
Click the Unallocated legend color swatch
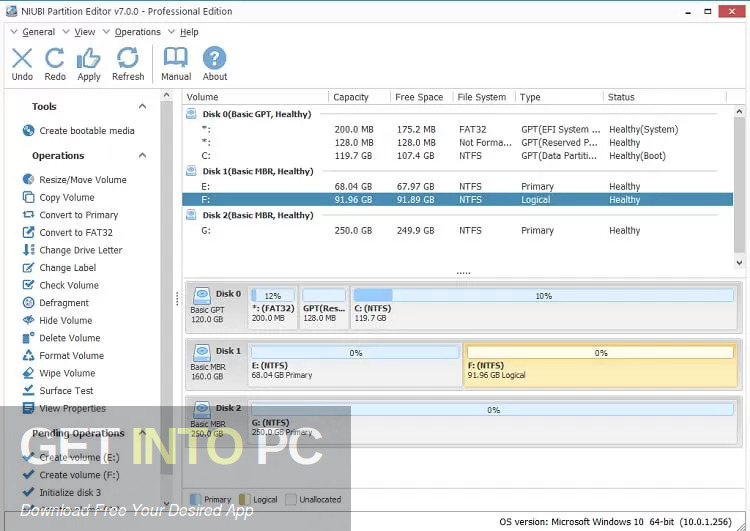[x=290, y=499]
